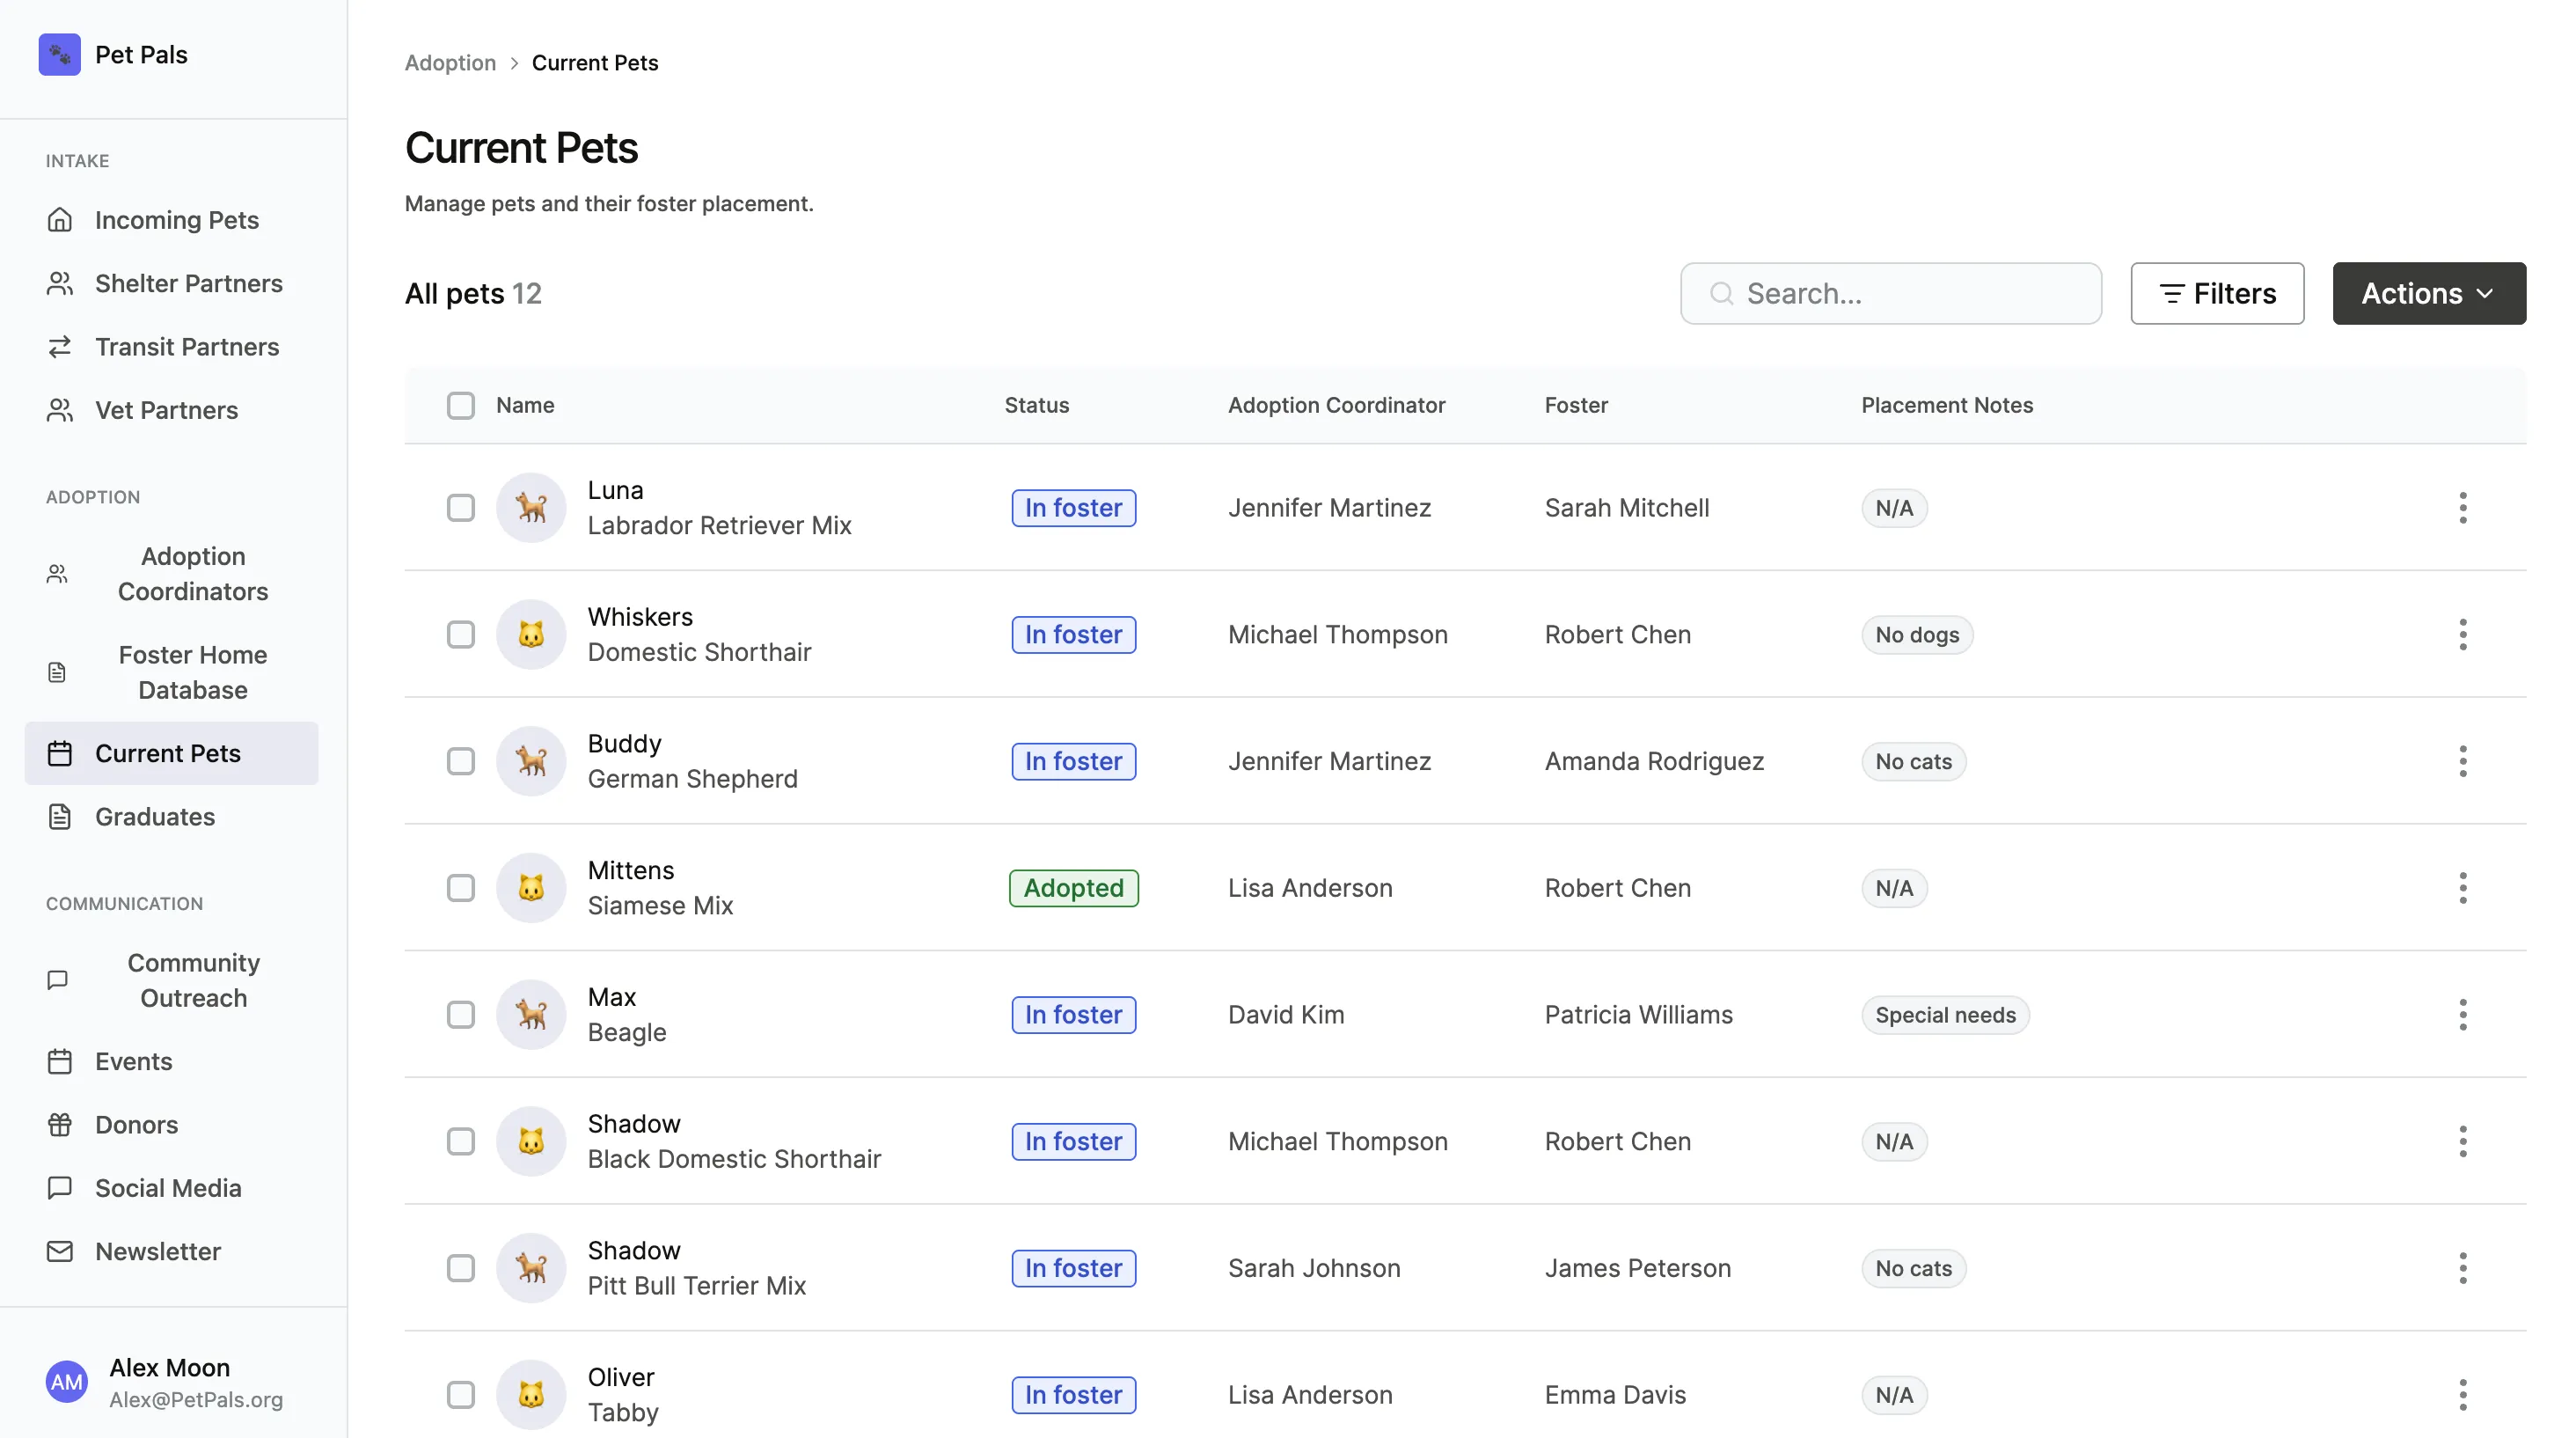Open Donors section
The height and width of the screenshot is (1438, 2576).
click(172, 1125)
